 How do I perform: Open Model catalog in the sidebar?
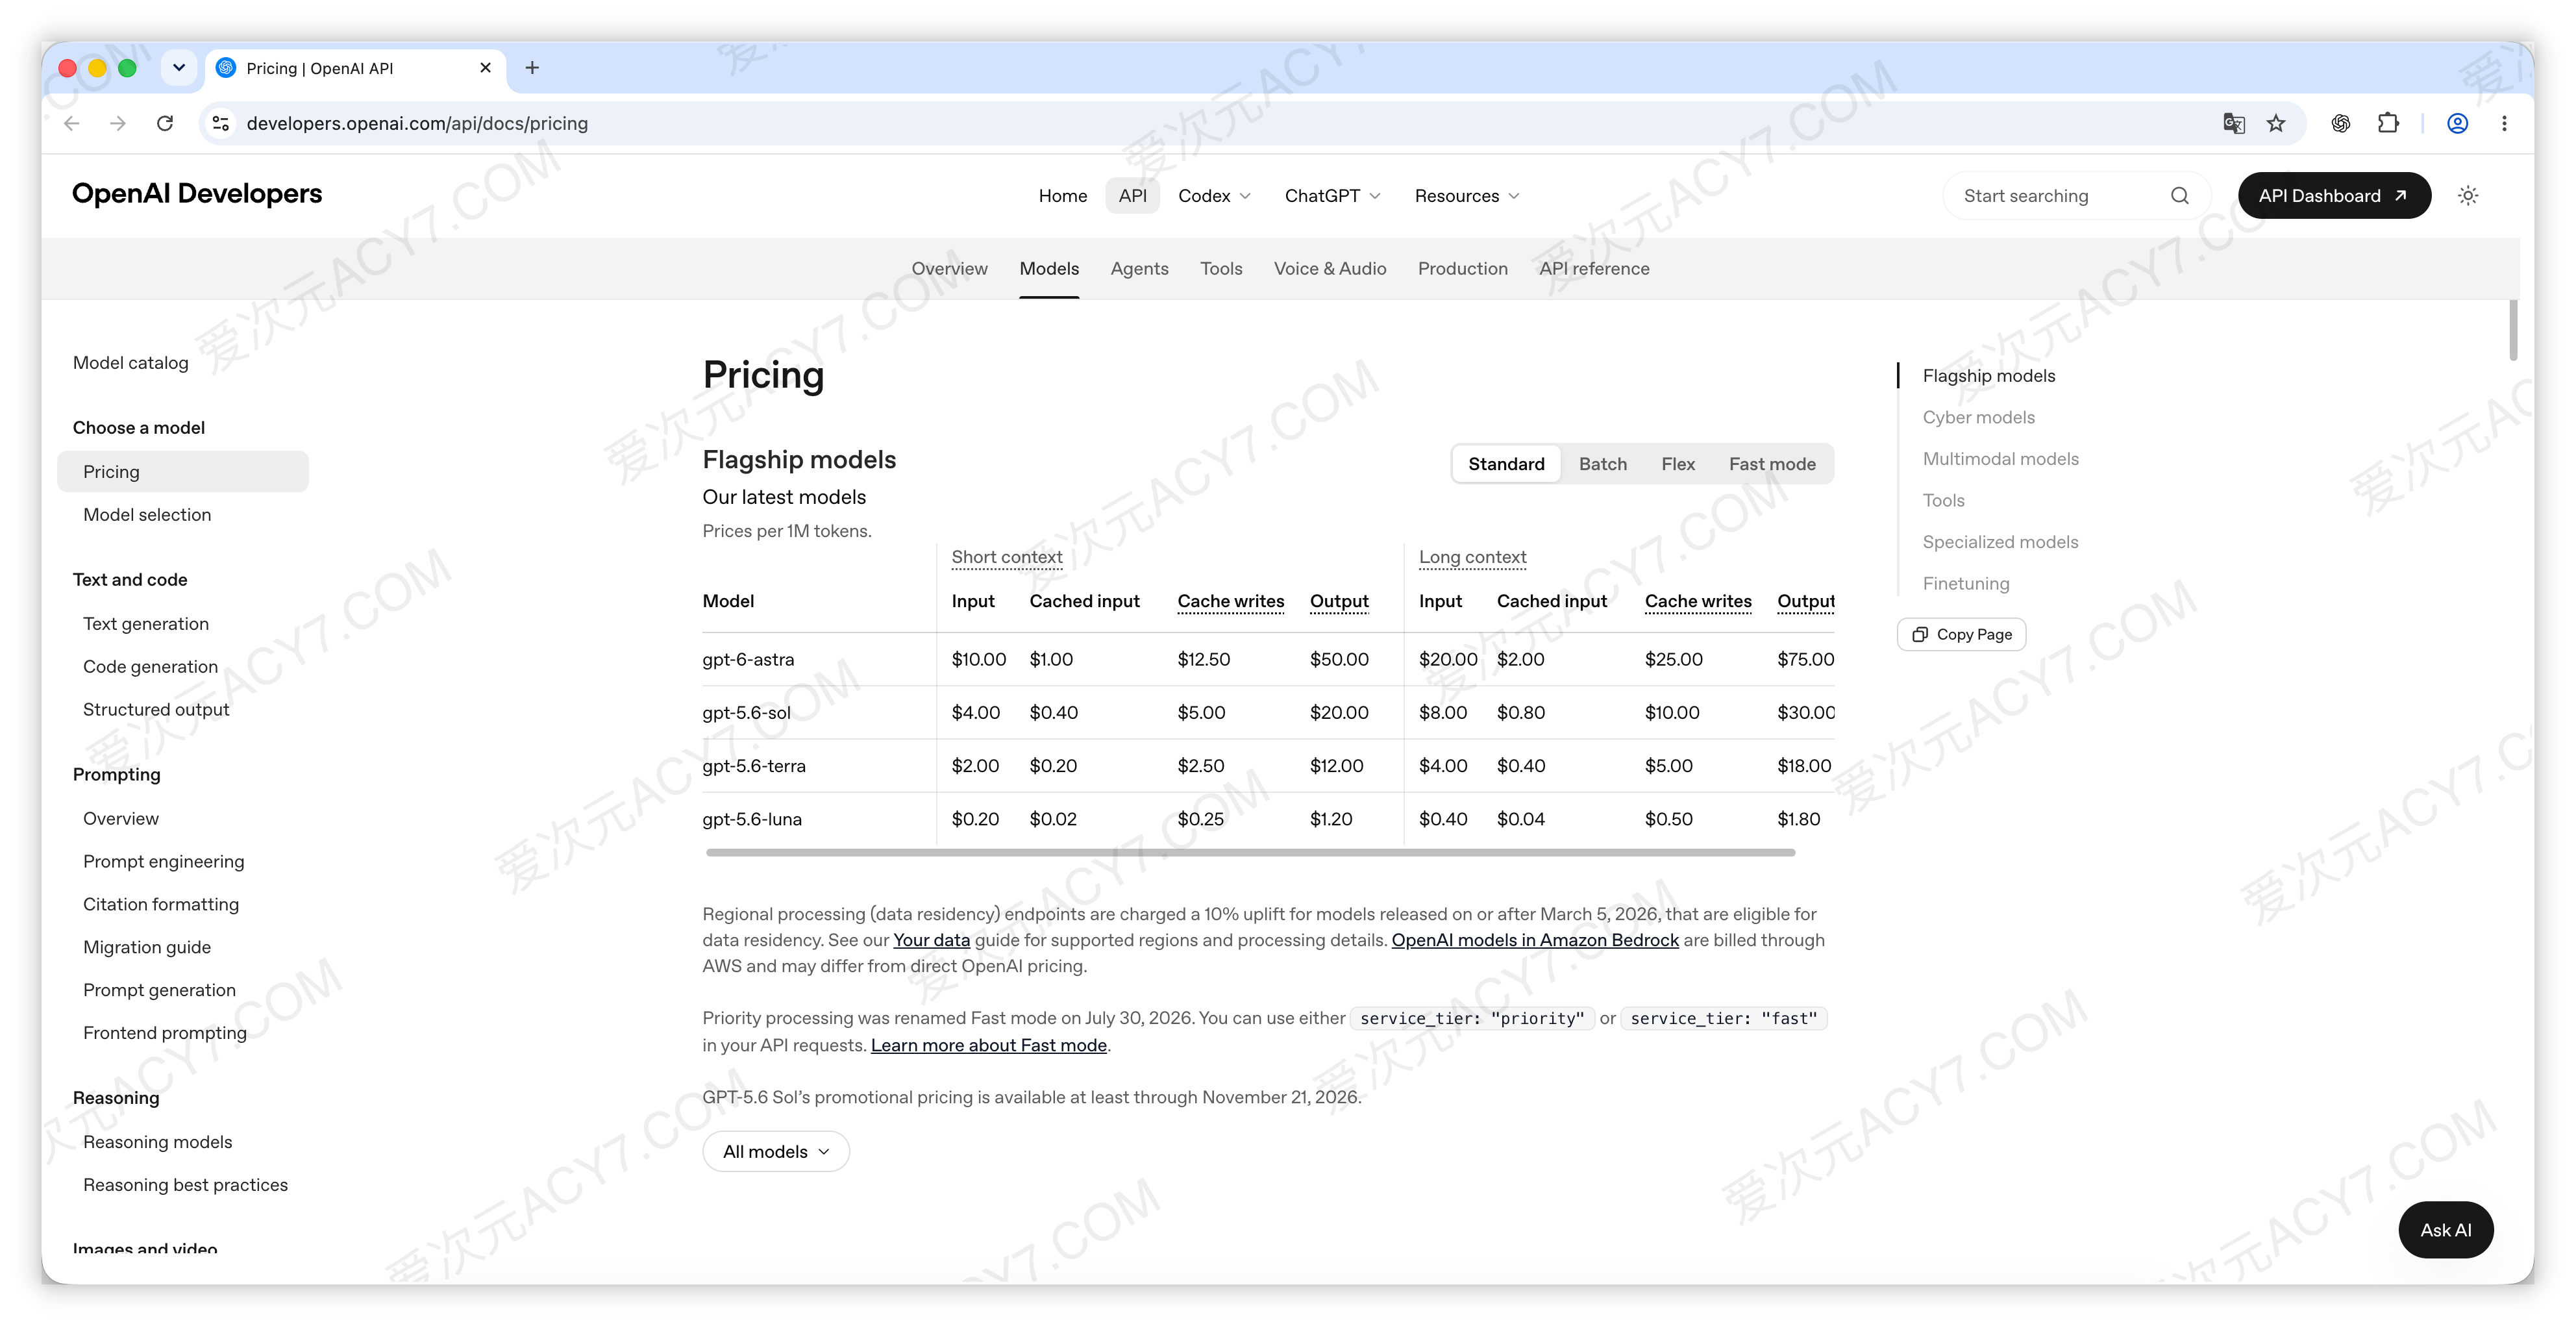point(130,363)
